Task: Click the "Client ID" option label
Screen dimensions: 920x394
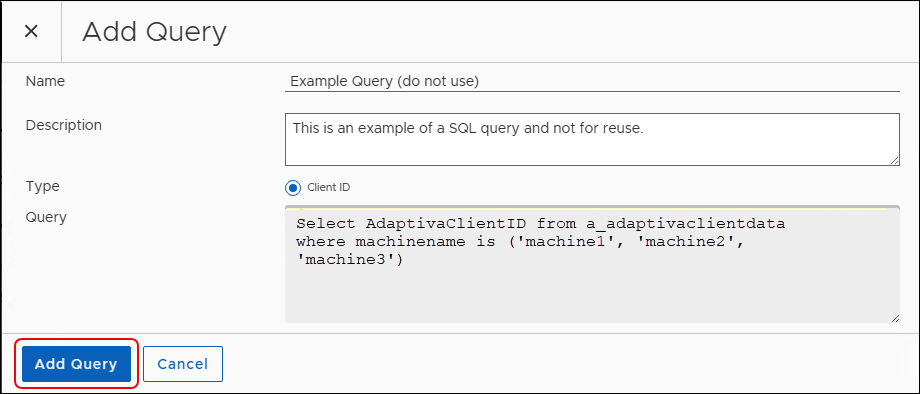Action: pyautogui.click(x=329, y=188)
